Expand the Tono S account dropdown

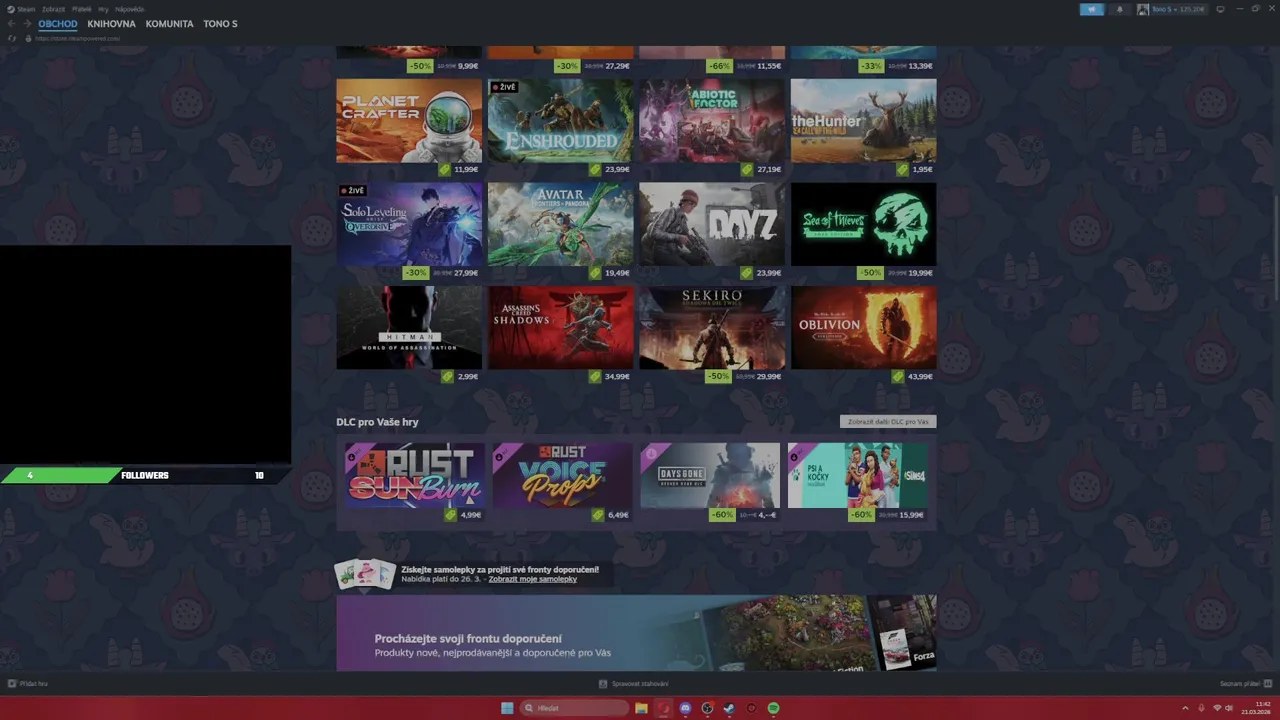[x=1178, y=9]
